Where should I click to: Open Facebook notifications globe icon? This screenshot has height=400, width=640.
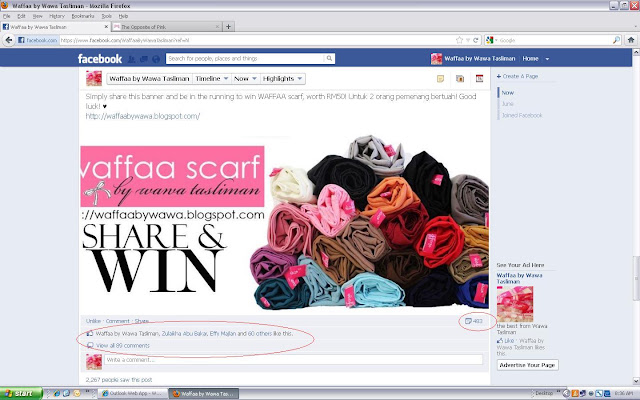(156, 59)
